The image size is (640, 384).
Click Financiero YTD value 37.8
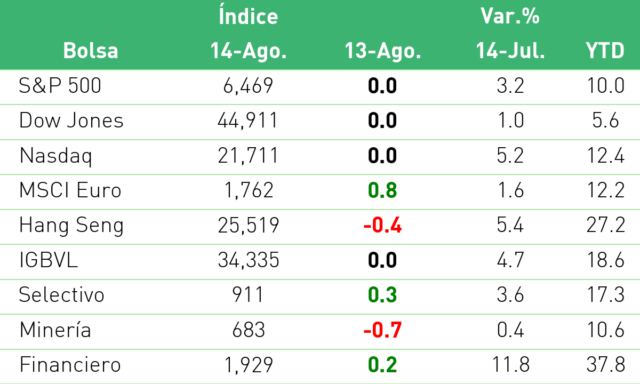click(606, 365)
